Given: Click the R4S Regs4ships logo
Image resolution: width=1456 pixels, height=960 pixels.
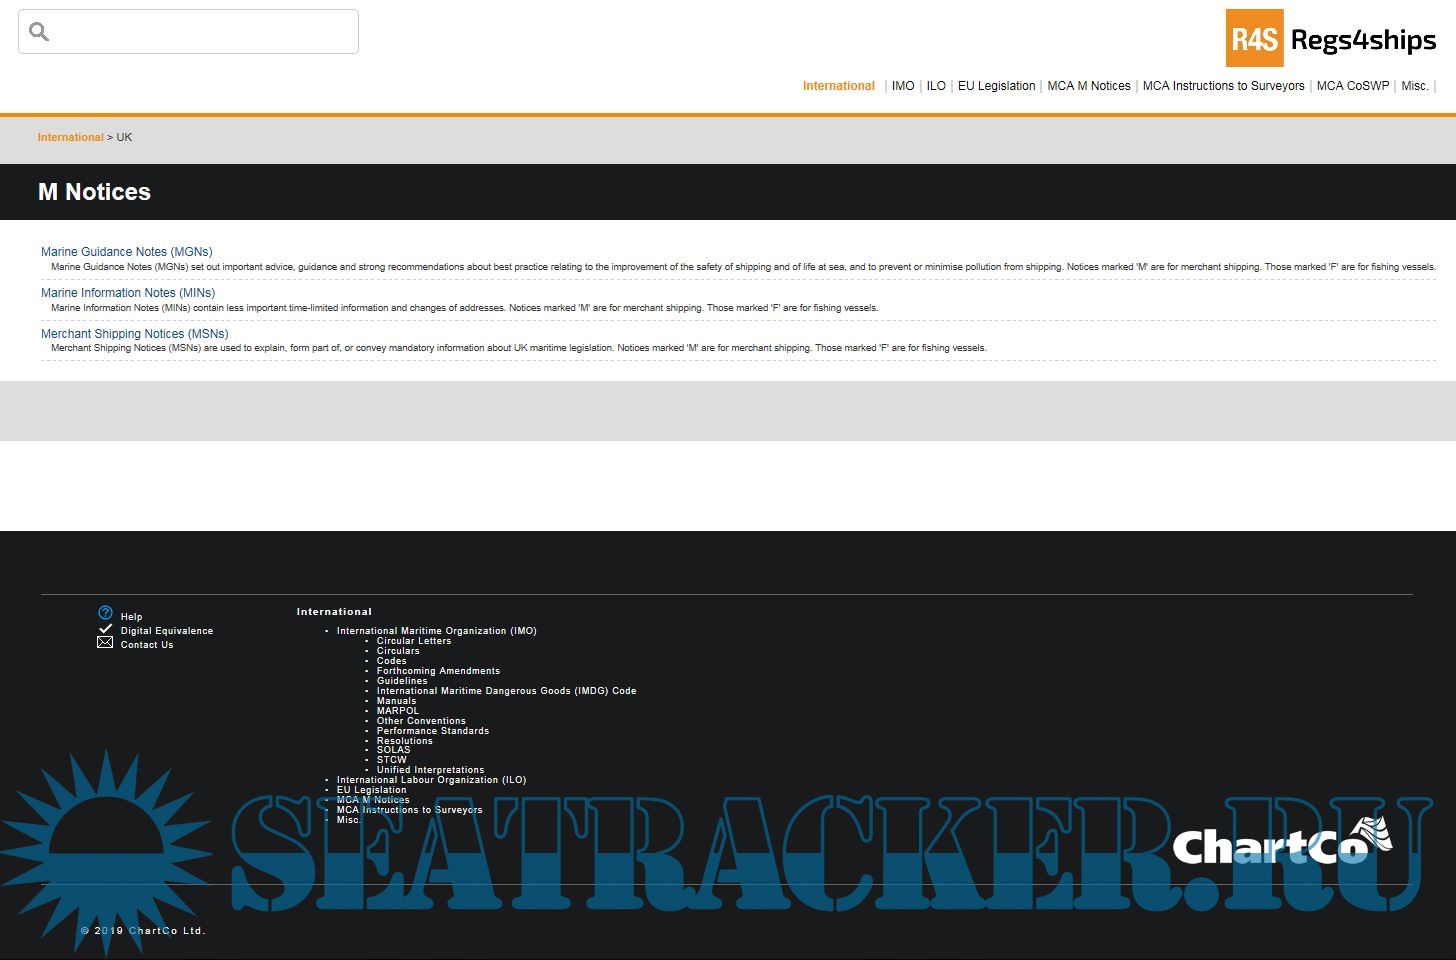Looking at the screenshot, I should (1331, 39).
